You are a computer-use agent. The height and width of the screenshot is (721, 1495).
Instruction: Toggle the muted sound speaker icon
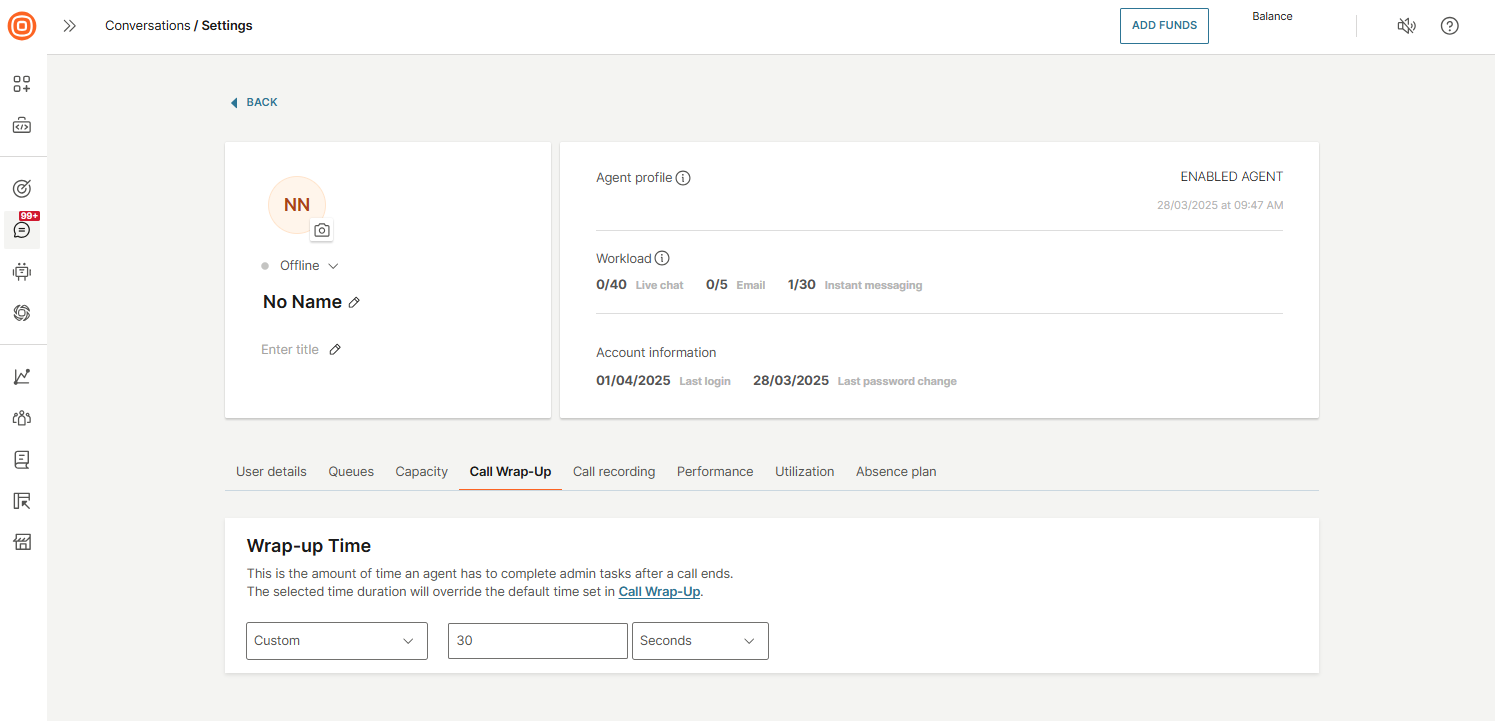(1406, 26)
